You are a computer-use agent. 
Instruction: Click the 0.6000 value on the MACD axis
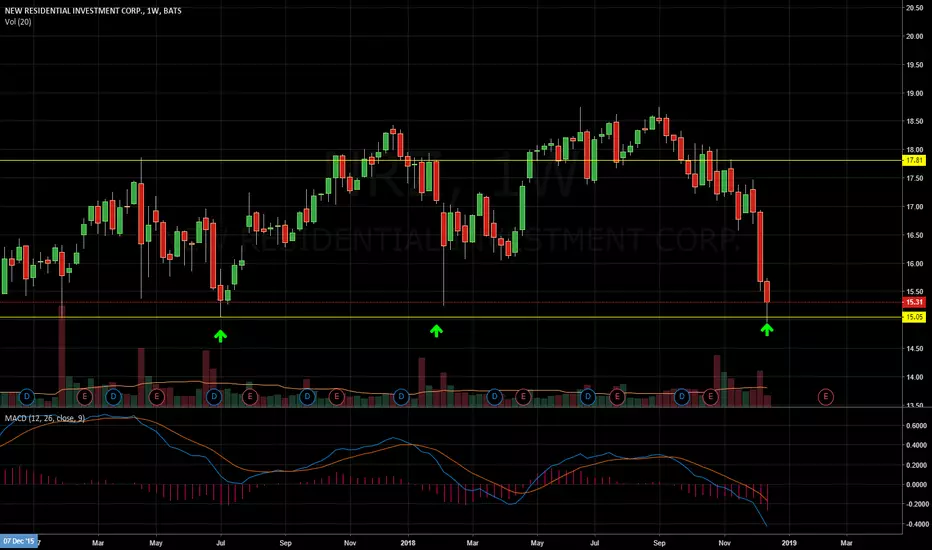coord(917,426)
